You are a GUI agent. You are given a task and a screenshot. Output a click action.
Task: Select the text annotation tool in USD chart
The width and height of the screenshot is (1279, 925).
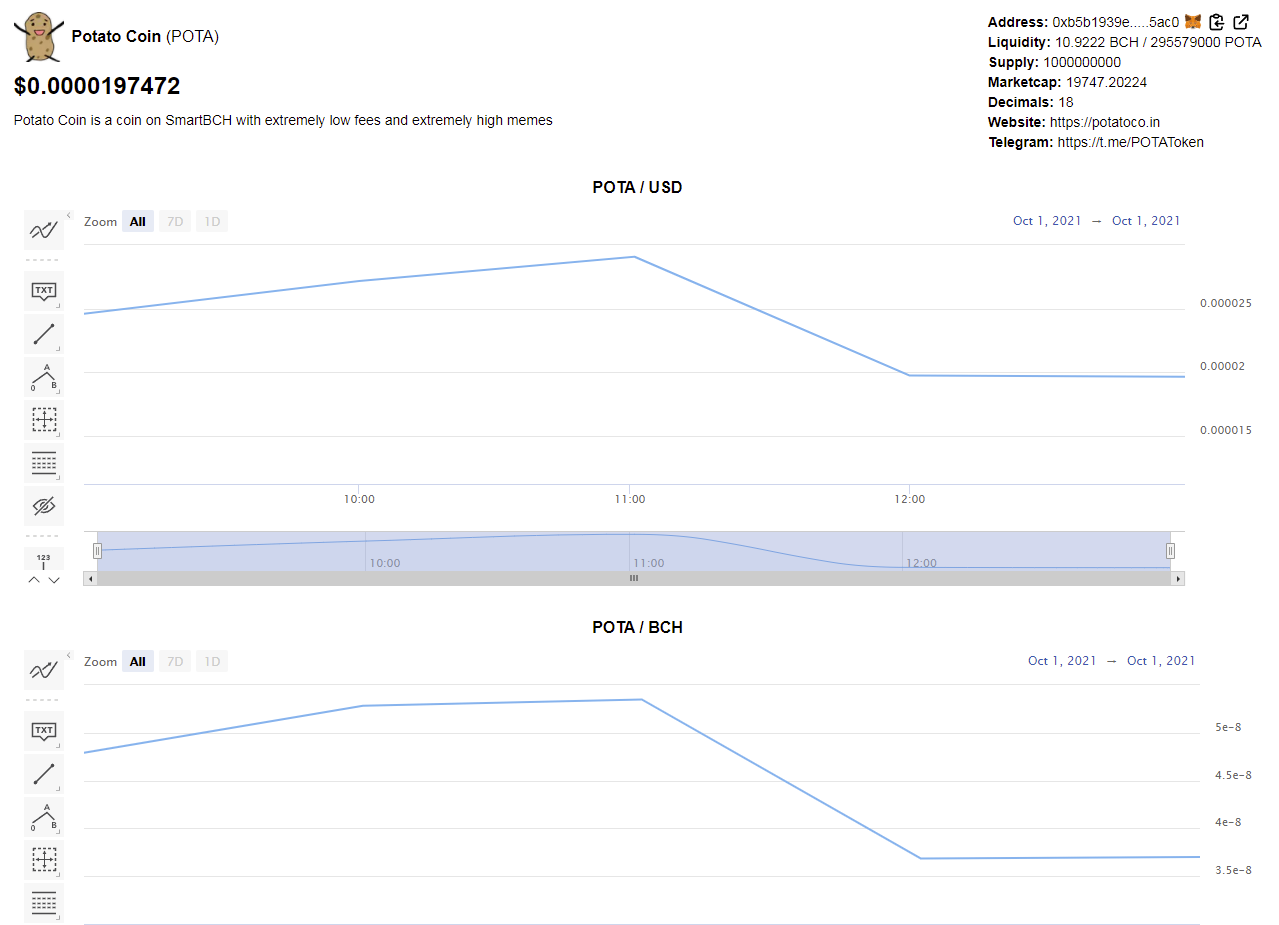click(x=44, y=291)
